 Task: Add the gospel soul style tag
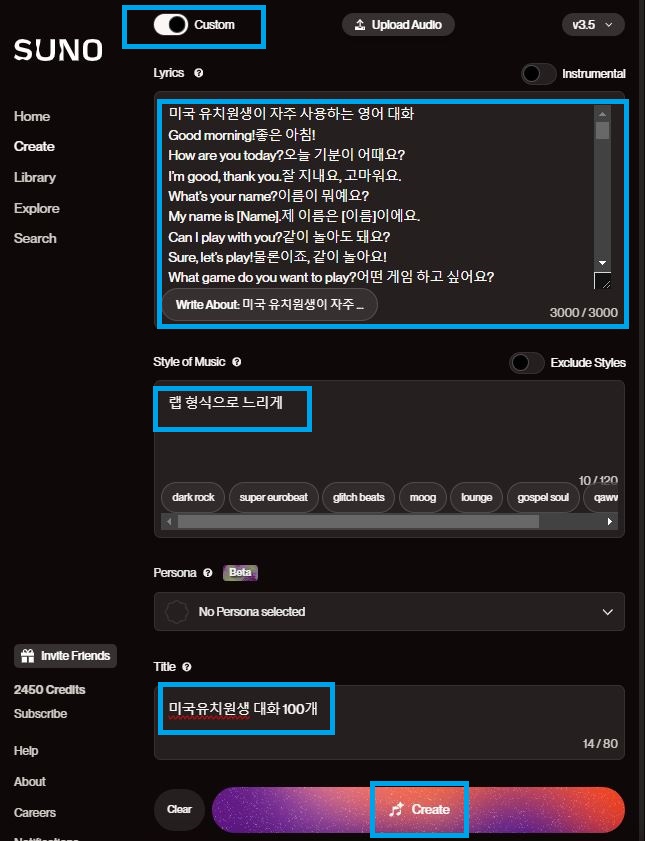543,497
